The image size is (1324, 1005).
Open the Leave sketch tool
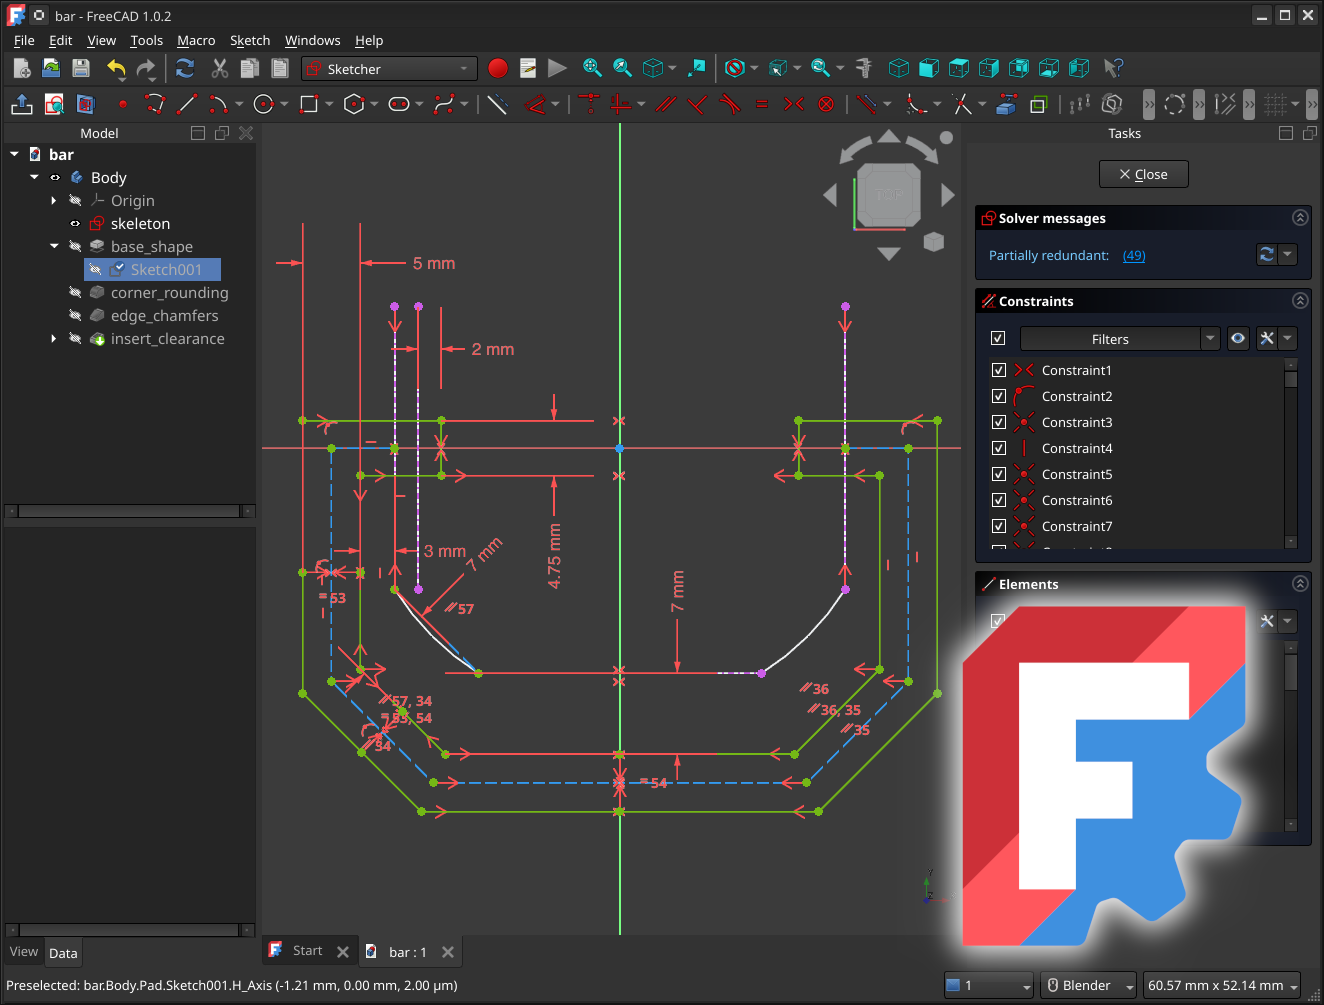click(21, 104)
